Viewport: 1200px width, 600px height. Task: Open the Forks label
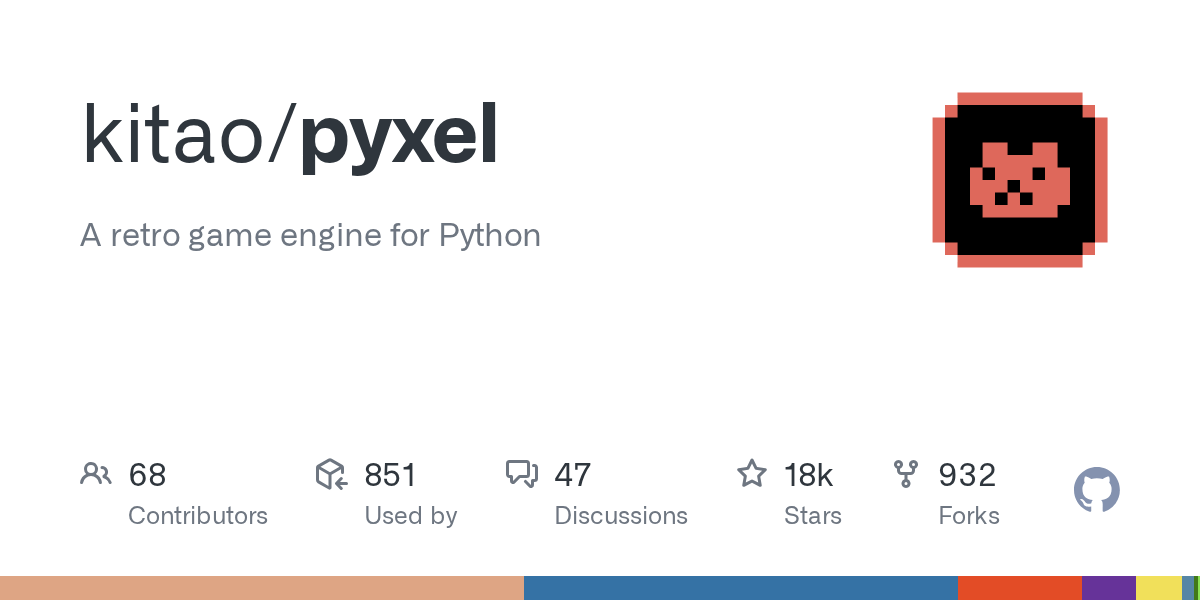[969, 516]
